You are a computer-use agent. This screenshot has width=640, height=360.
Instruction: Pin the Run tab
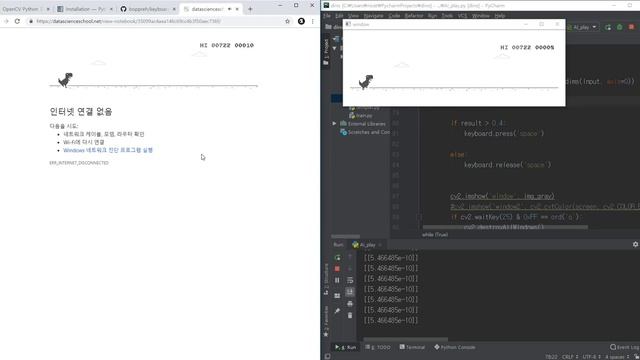[337, 311]
